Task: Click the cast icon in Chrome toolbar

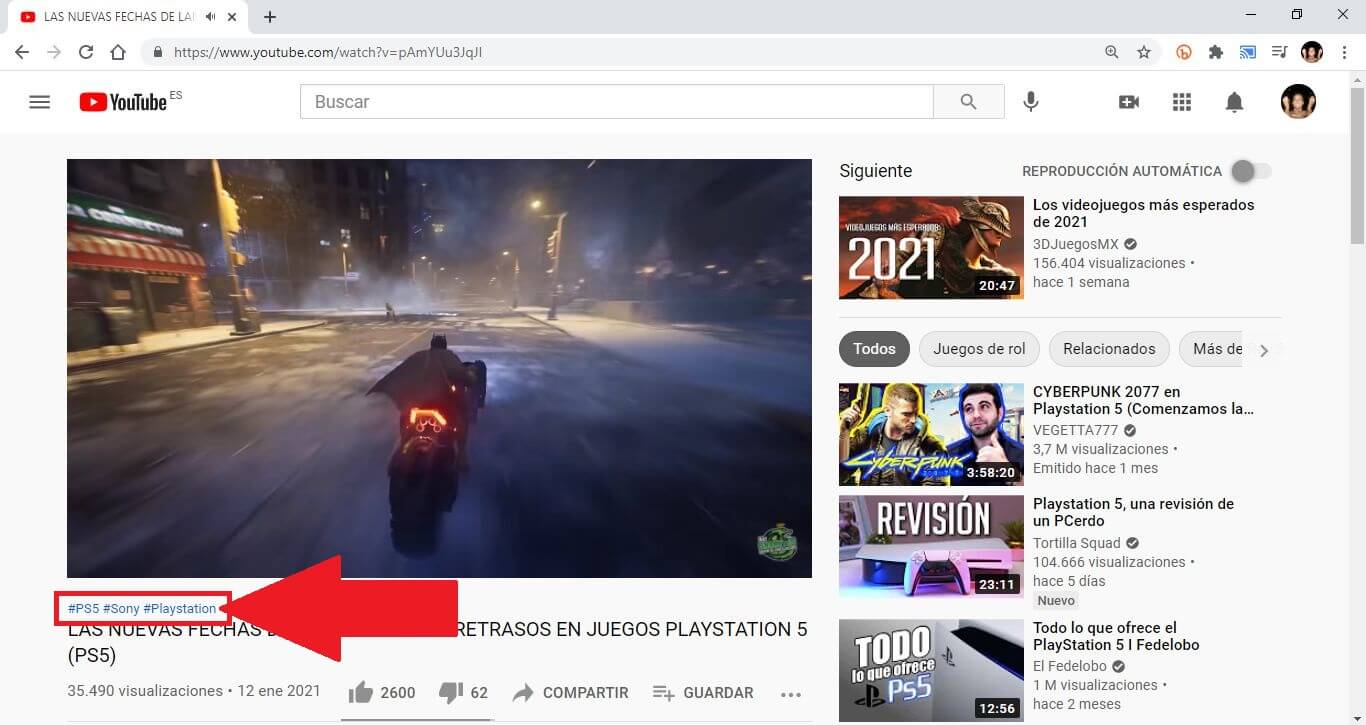Action: (1248, 52)
